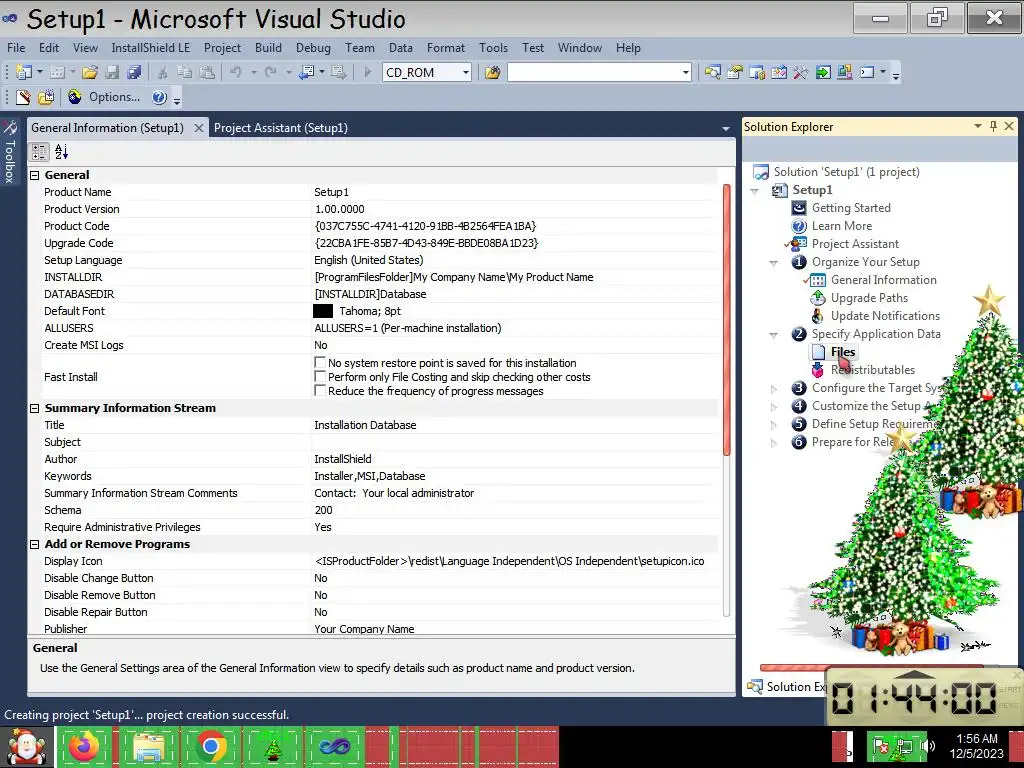Close the General Information (Setup1) tab

point(199,128)
